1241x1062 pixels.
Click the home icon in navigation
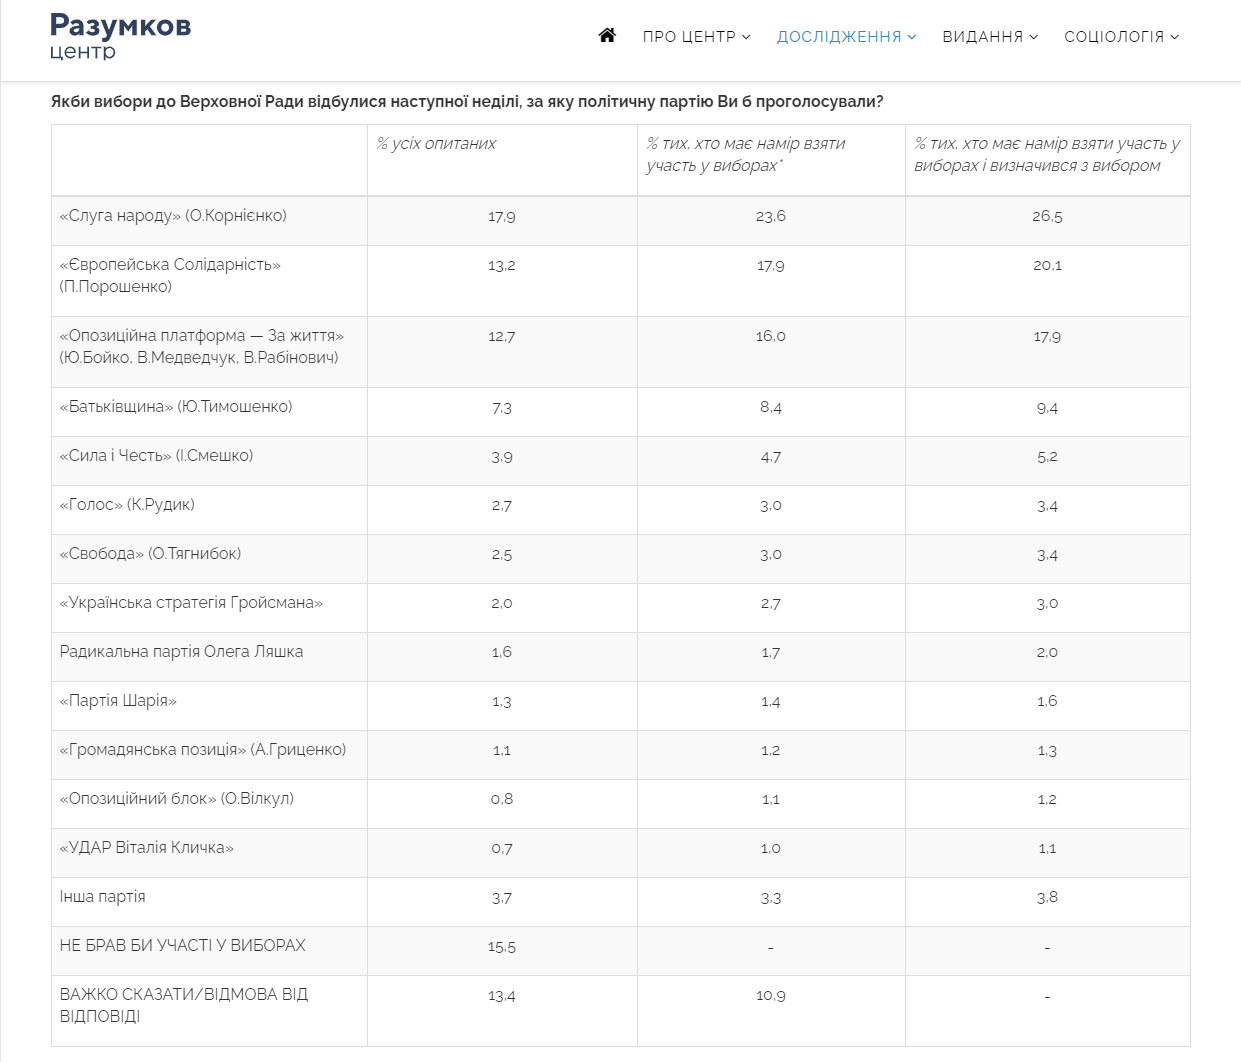coord(607,36)
